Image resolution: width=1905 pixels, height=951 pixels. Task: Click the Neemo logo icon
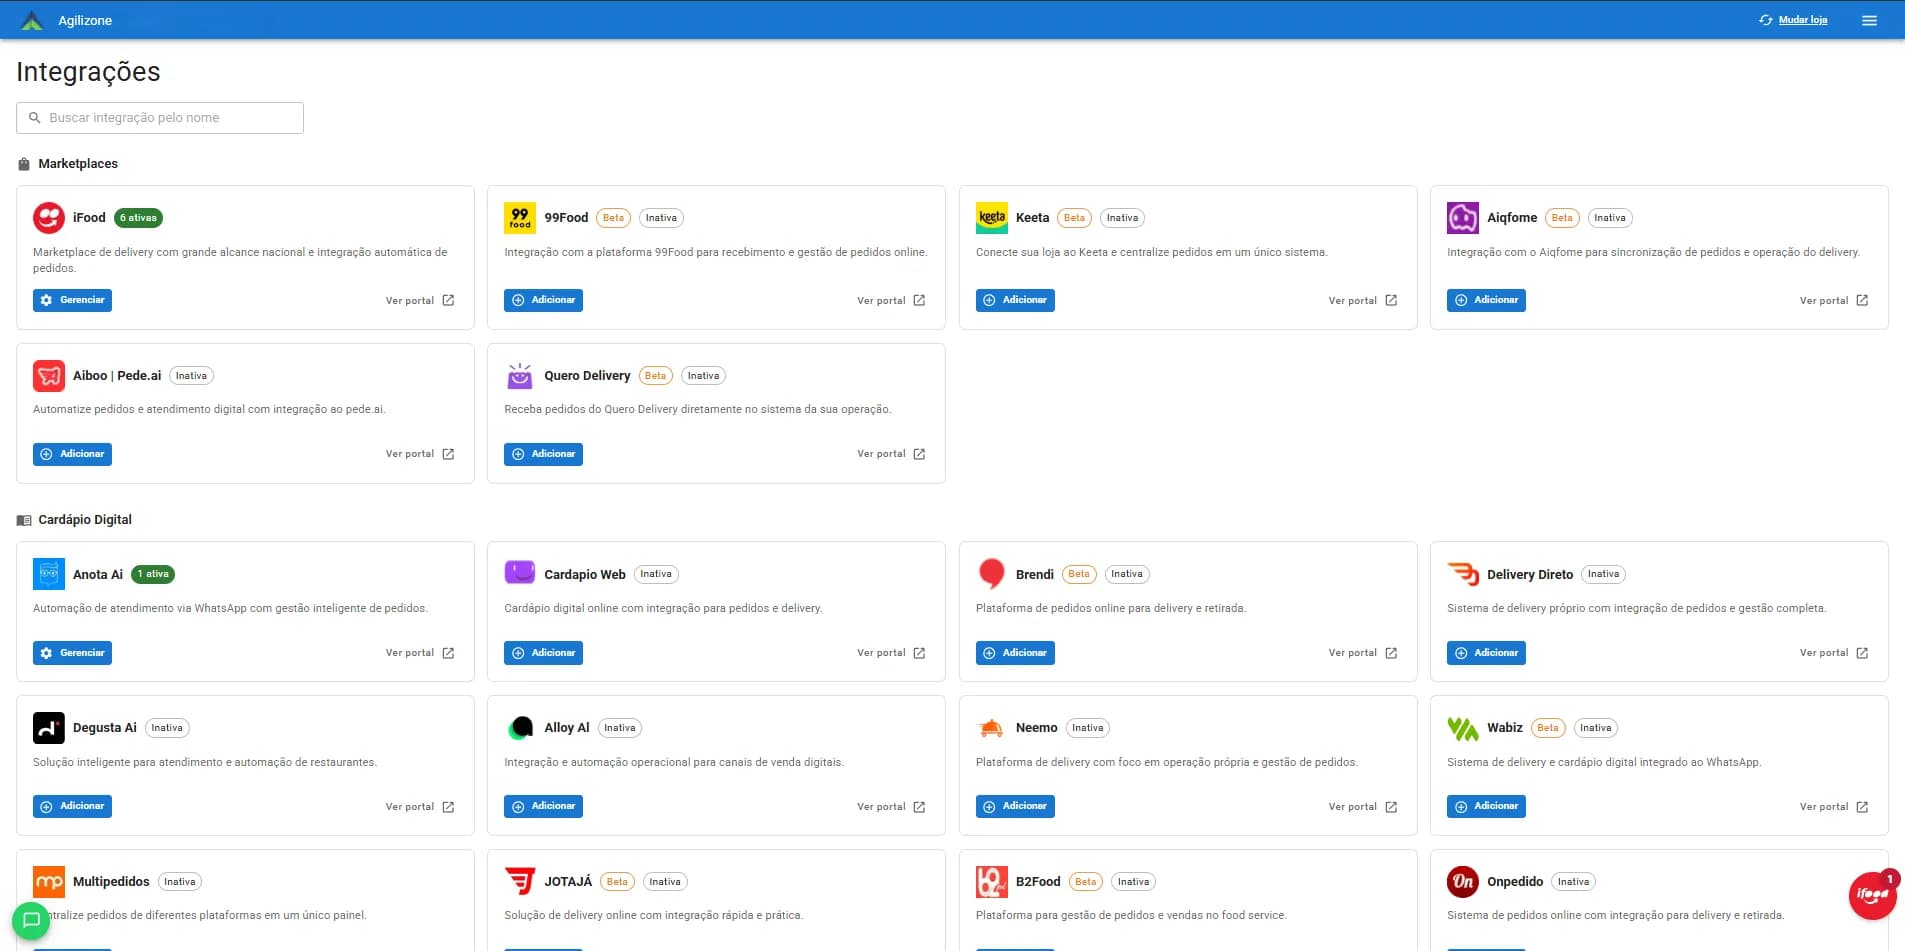coord(991,728)
